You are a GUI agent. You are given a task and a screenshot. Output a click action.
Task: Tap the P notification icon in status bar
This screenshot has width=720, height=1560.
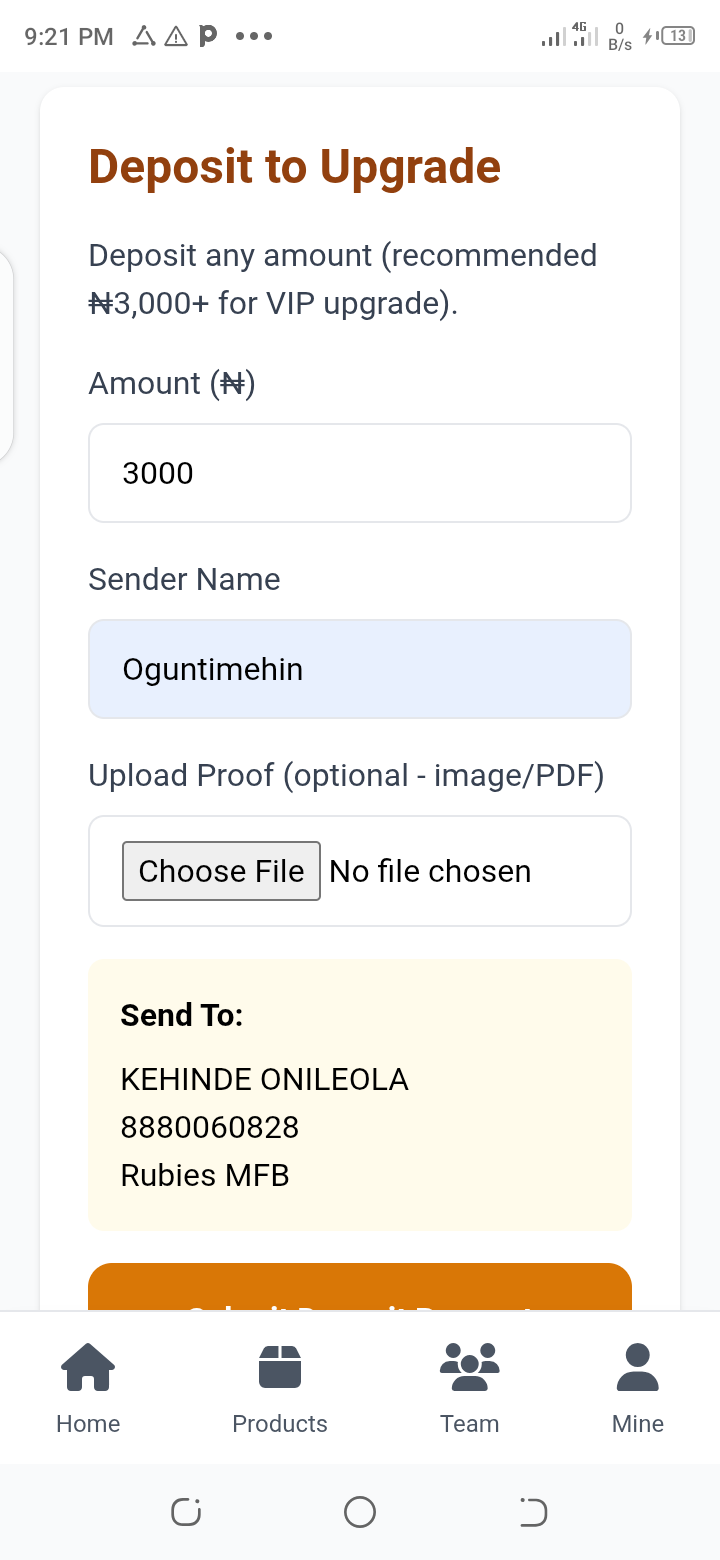point(207,37)
